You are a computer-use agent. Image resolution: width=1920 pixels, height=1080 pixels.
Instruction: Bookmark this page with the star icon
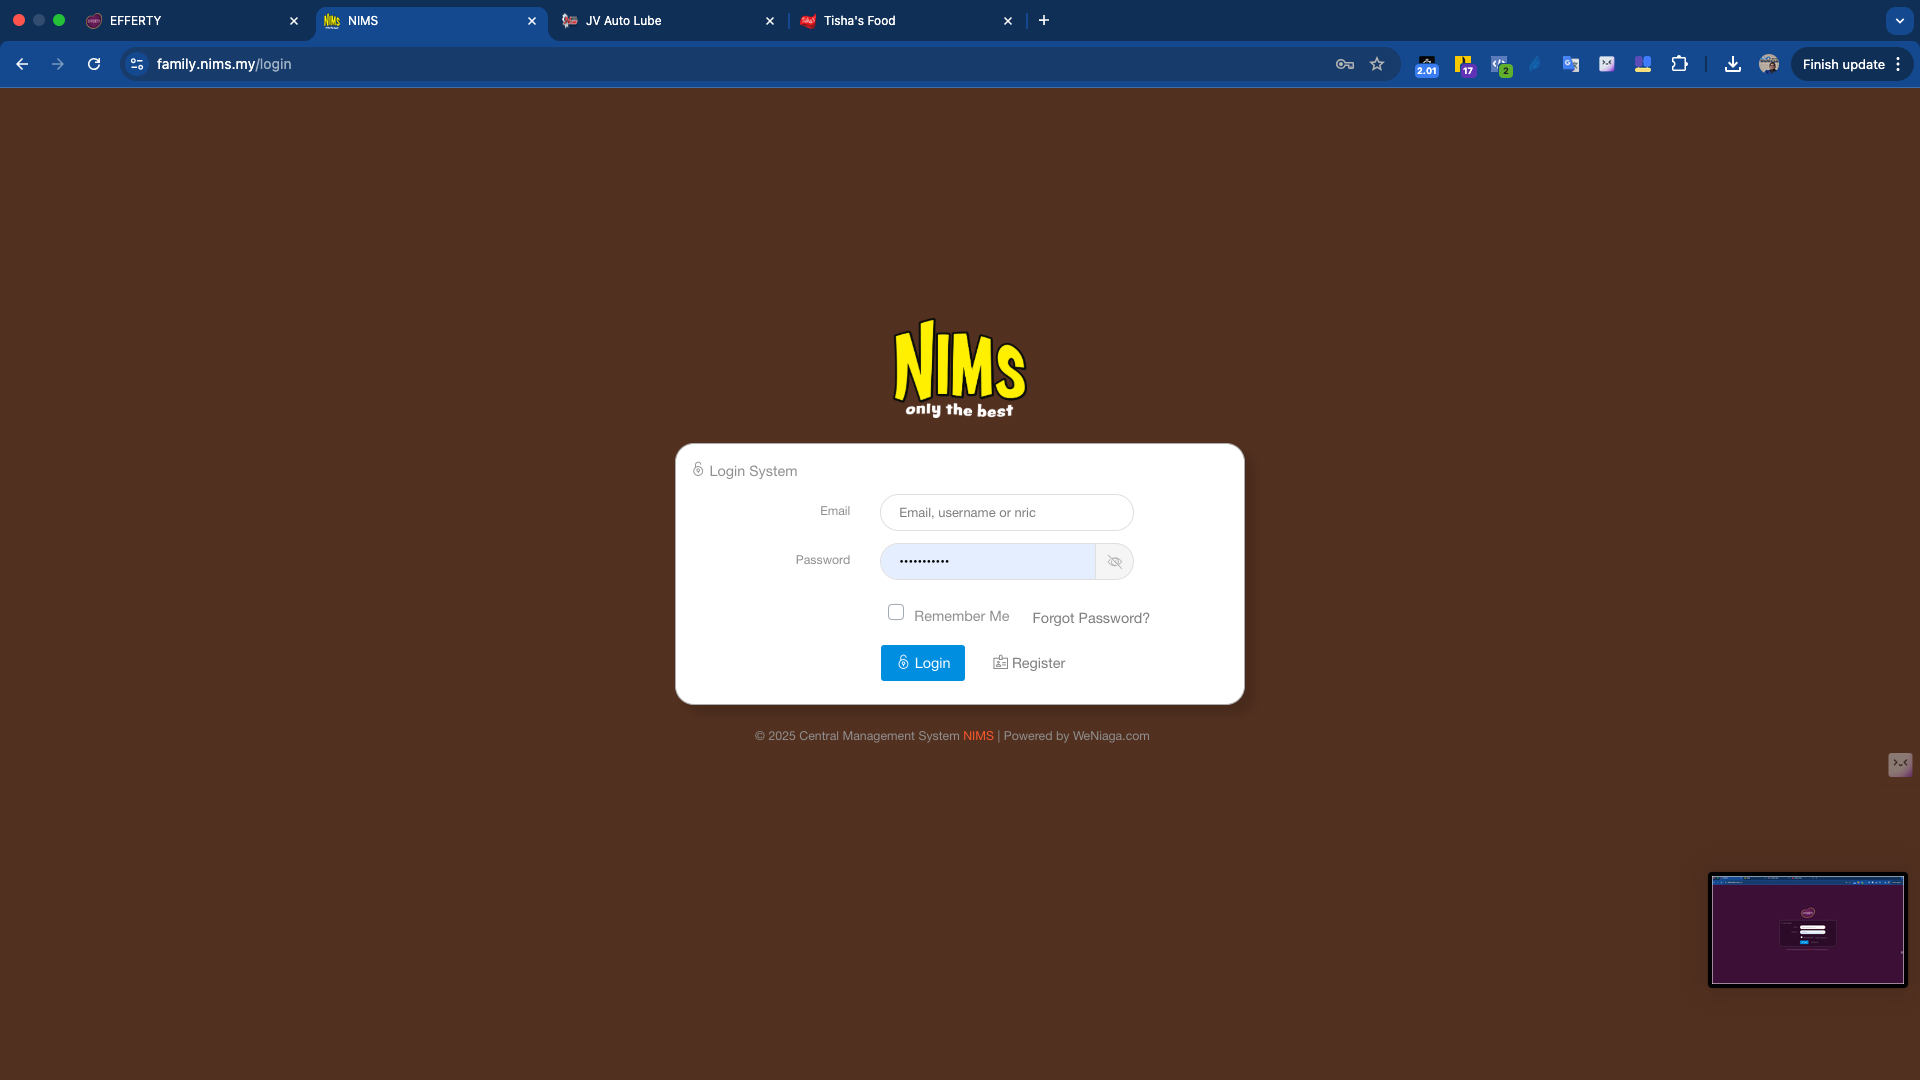point(1377,64)
